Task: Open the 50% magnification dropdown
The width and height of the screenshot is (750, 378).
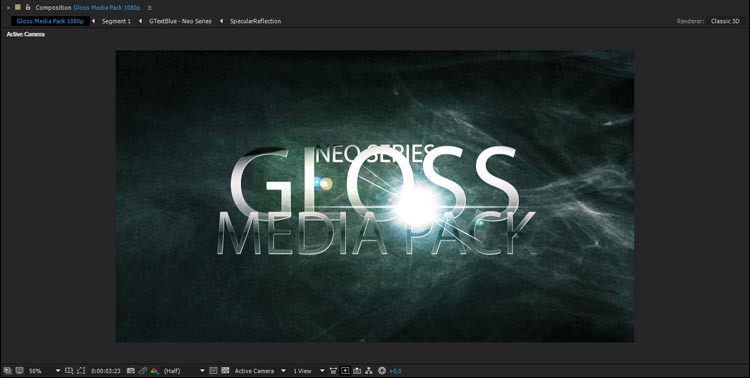Action: tap(44, 371)
